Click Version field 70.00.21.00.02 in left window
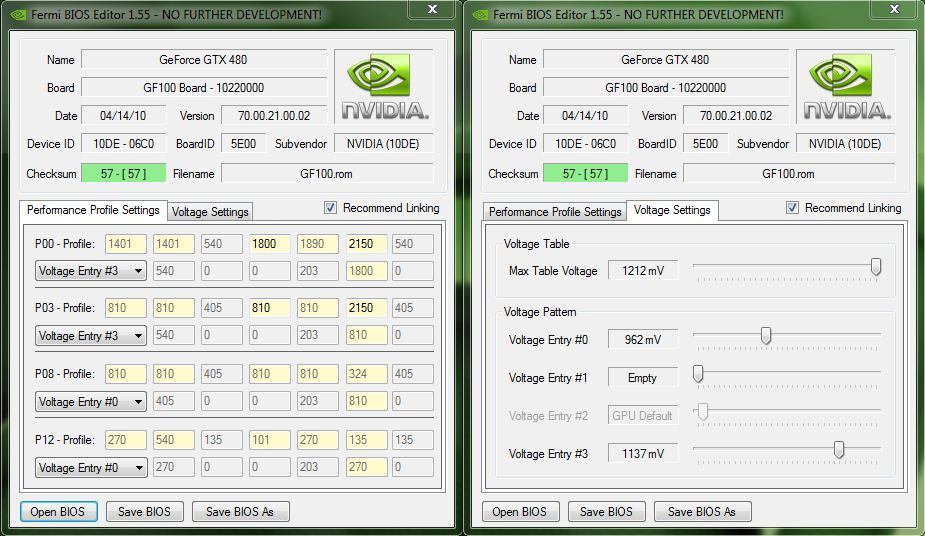Viewport: 925px width, 536px height. 274,116
